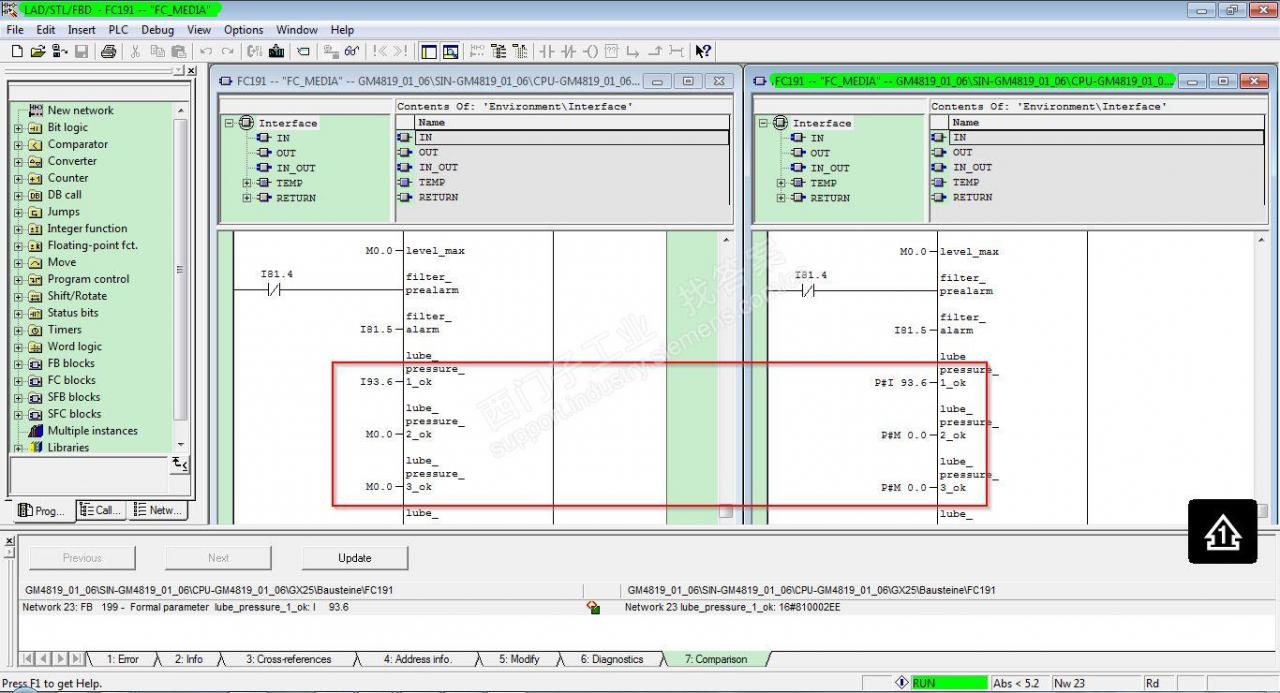1280x693 pixels.
Task: Switch to the 3: Cross-references tab
Action: (288, 659)
